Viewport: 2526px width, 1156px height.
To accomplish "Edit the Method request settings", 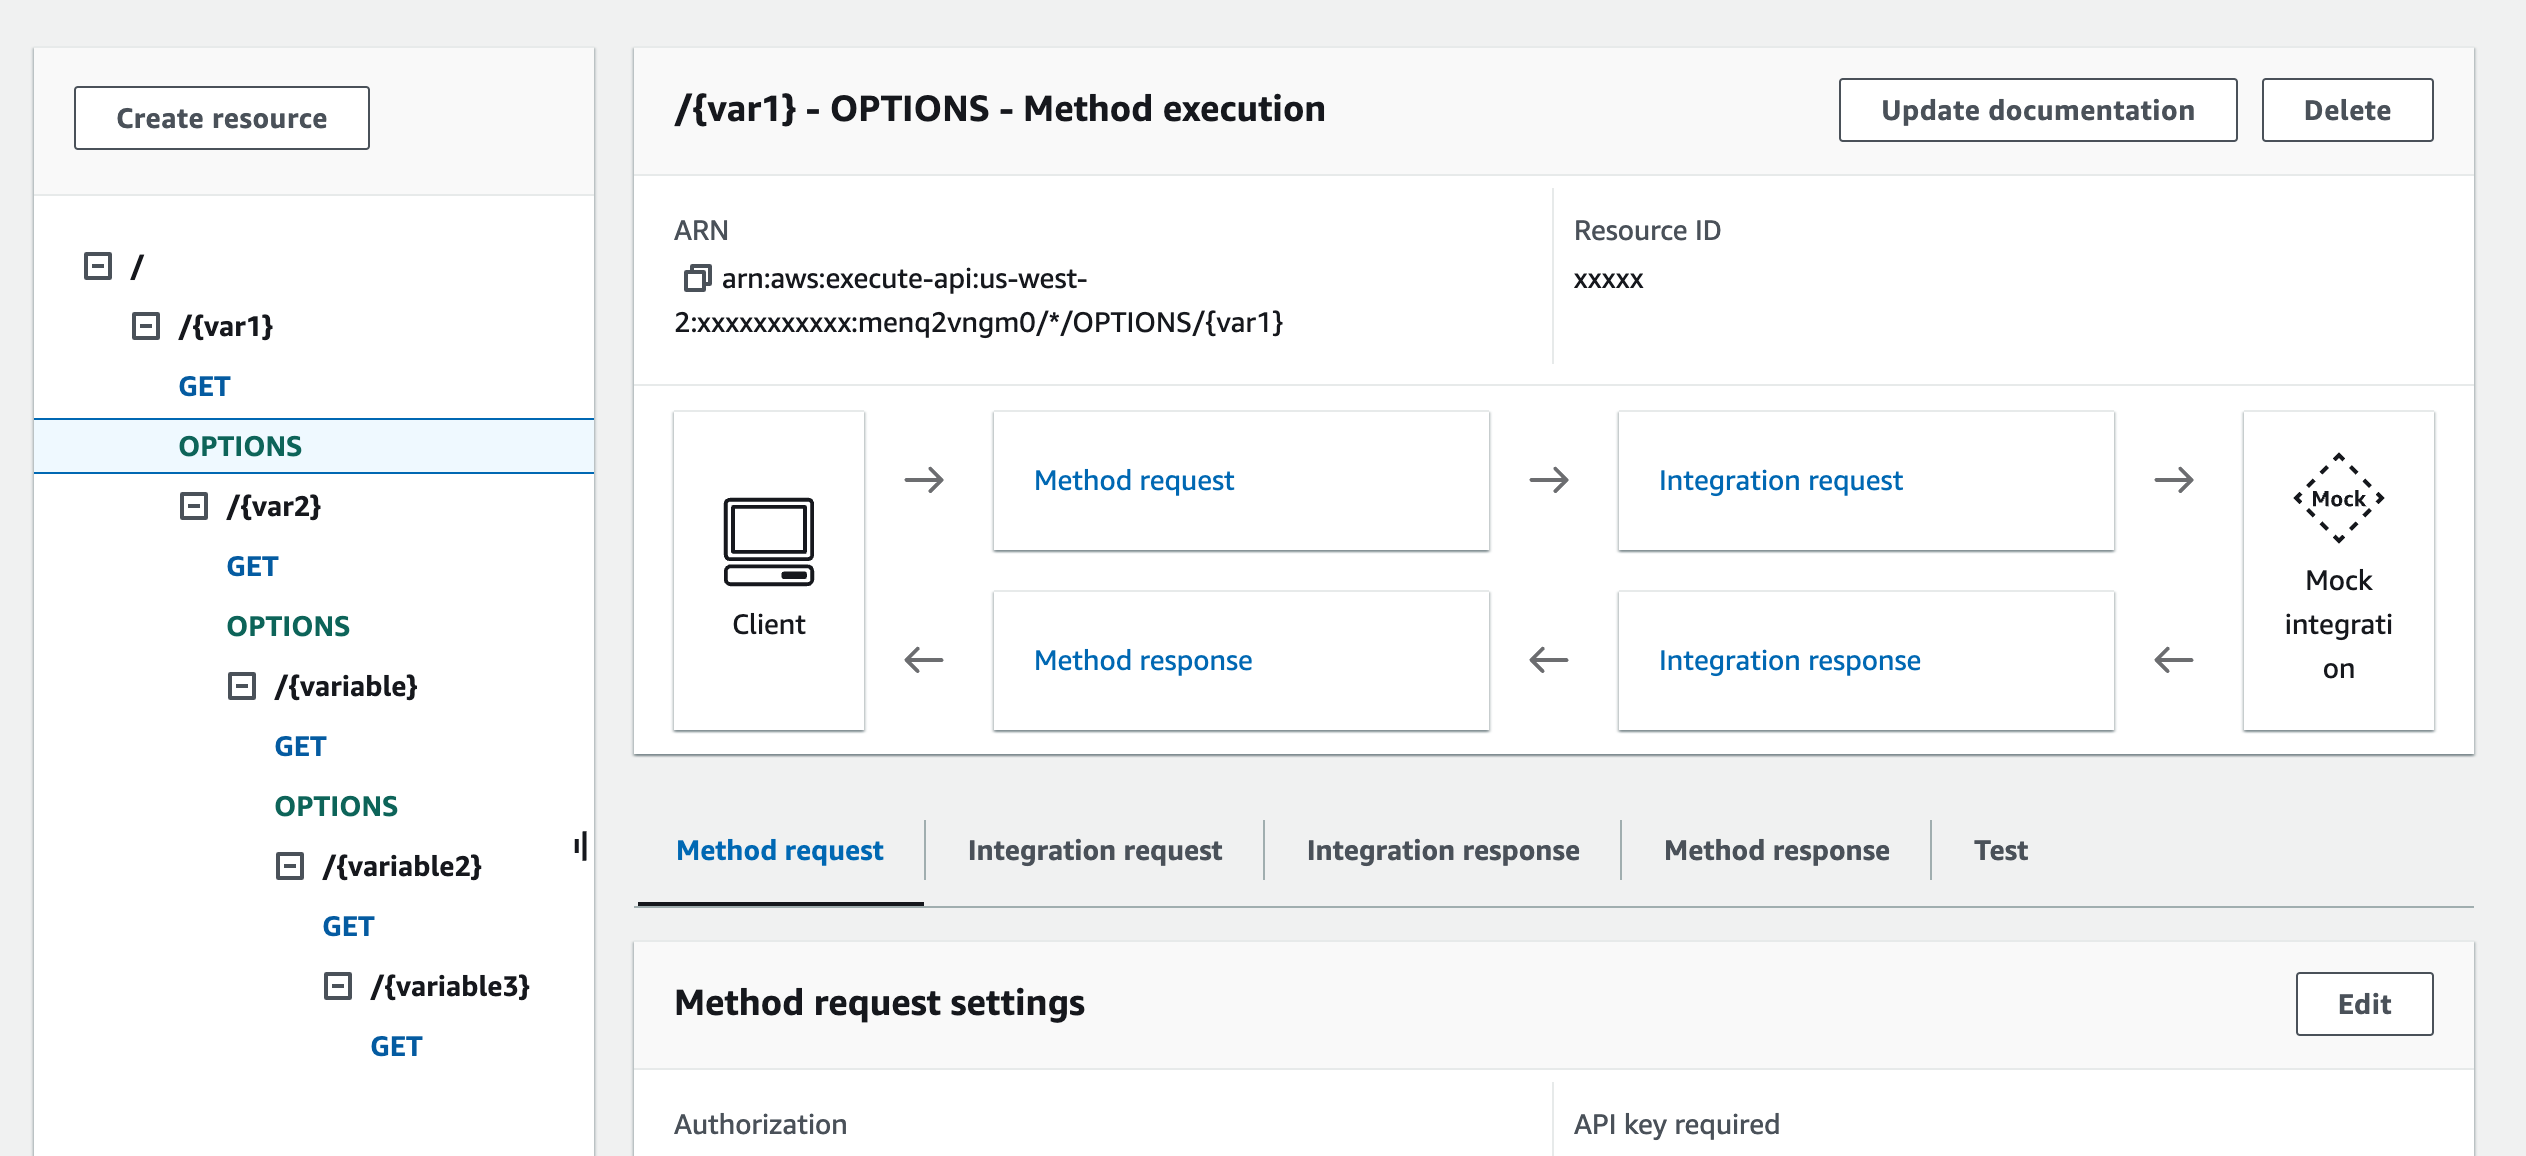I will click(2364, 1003).
